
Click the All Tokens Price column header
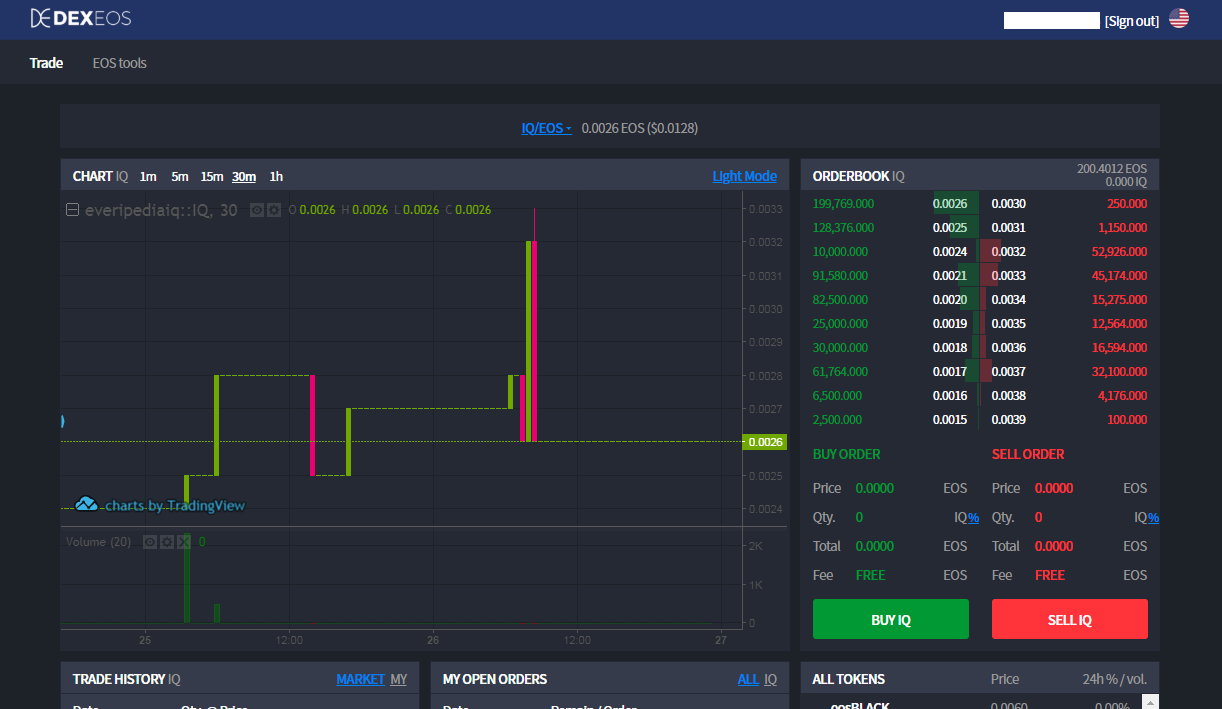pos(1005,679)
